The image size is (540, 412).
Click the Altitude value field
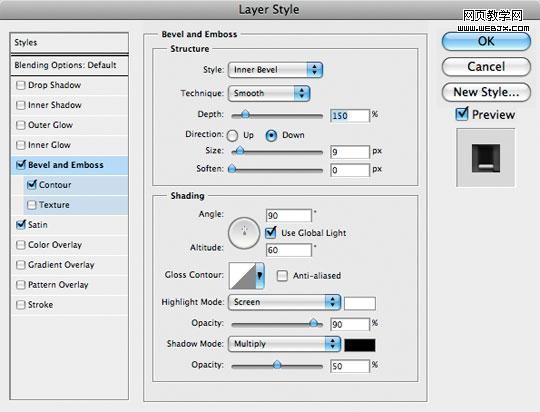pyautogui.click(x=289, y=250)
